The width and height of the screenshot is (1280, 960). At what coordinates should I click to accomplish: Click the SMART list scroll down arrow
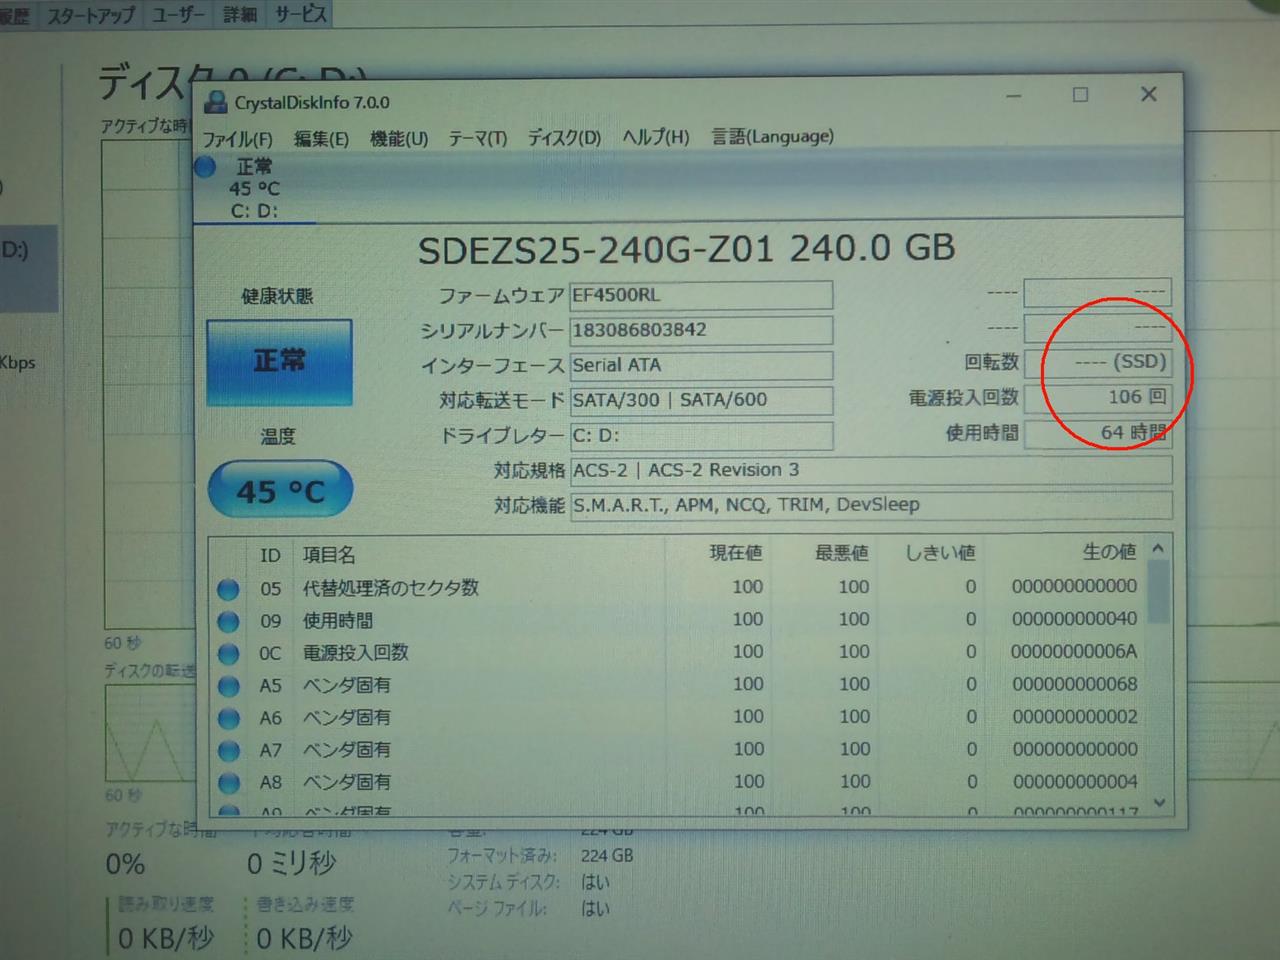pyautogui.click(x=1159, y=802)
